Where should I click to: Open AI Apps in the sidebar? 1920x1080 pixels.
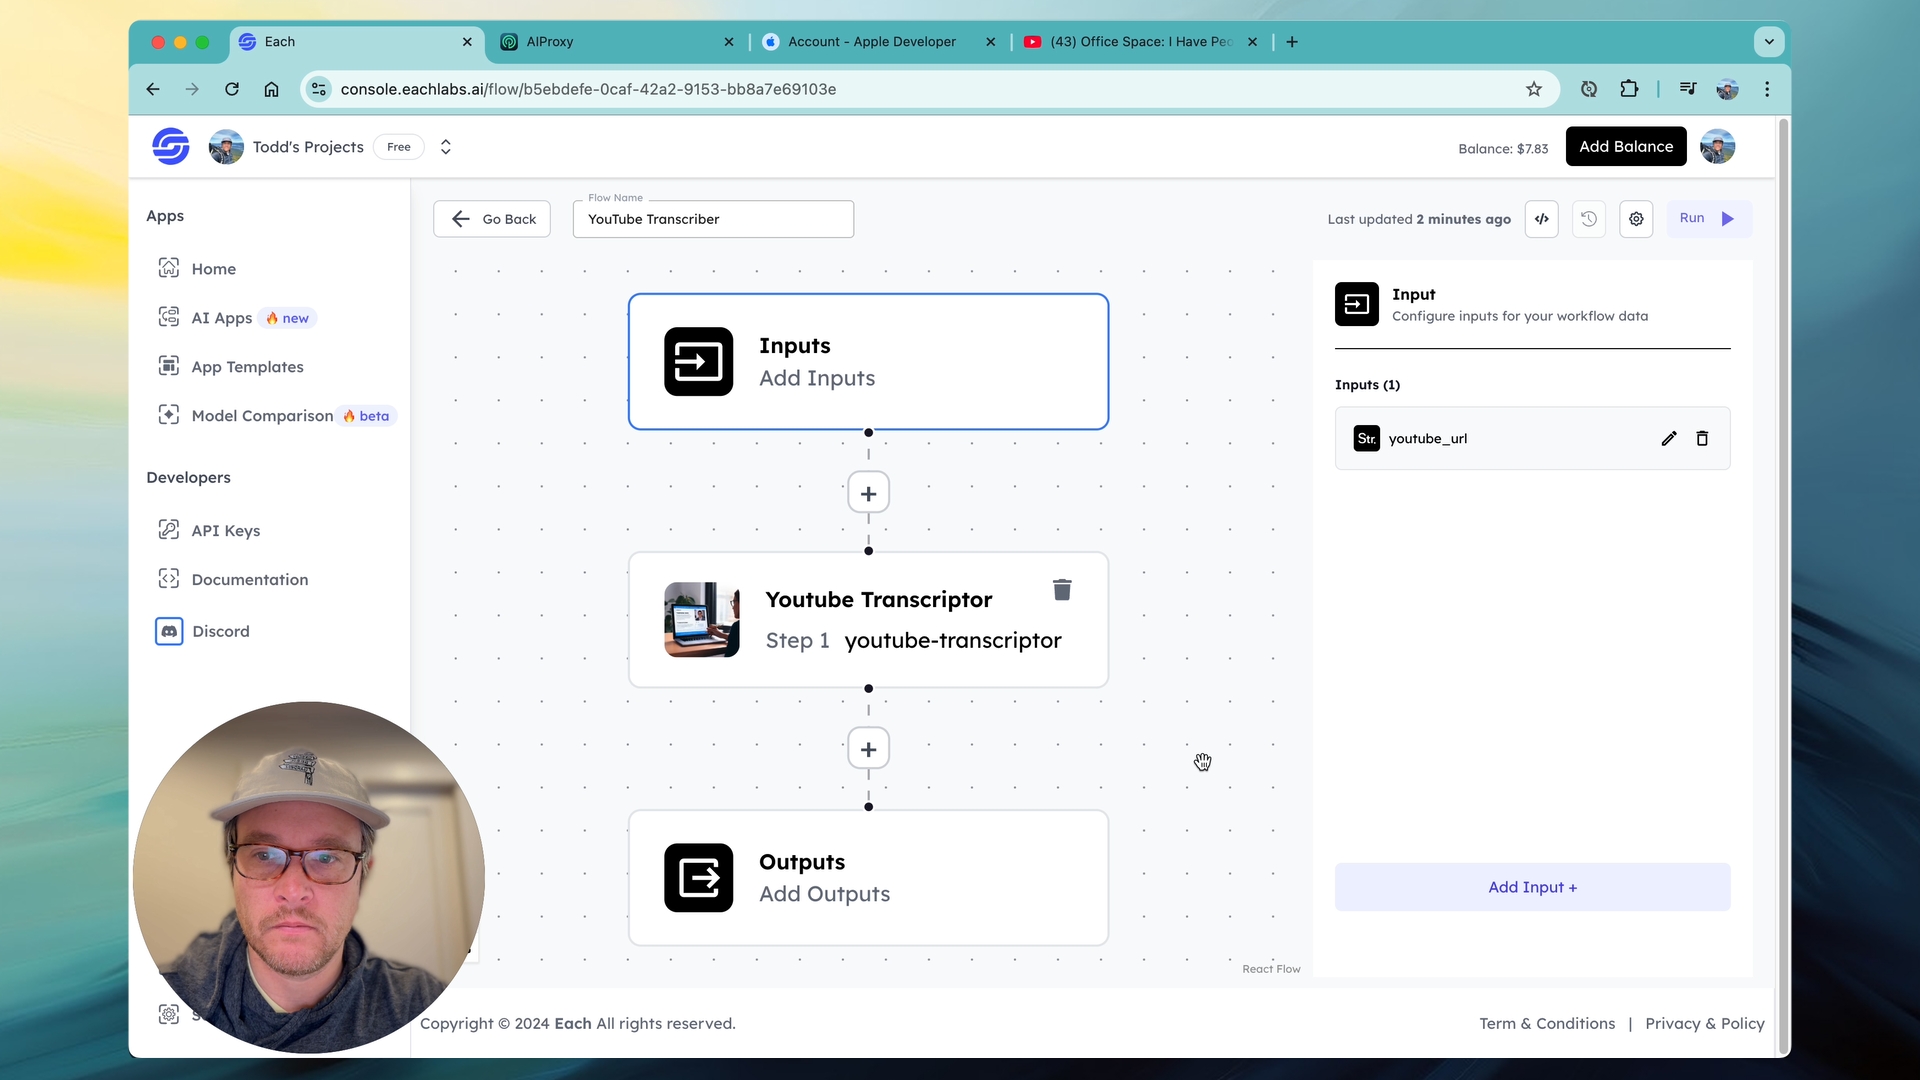tap(222, 318)
